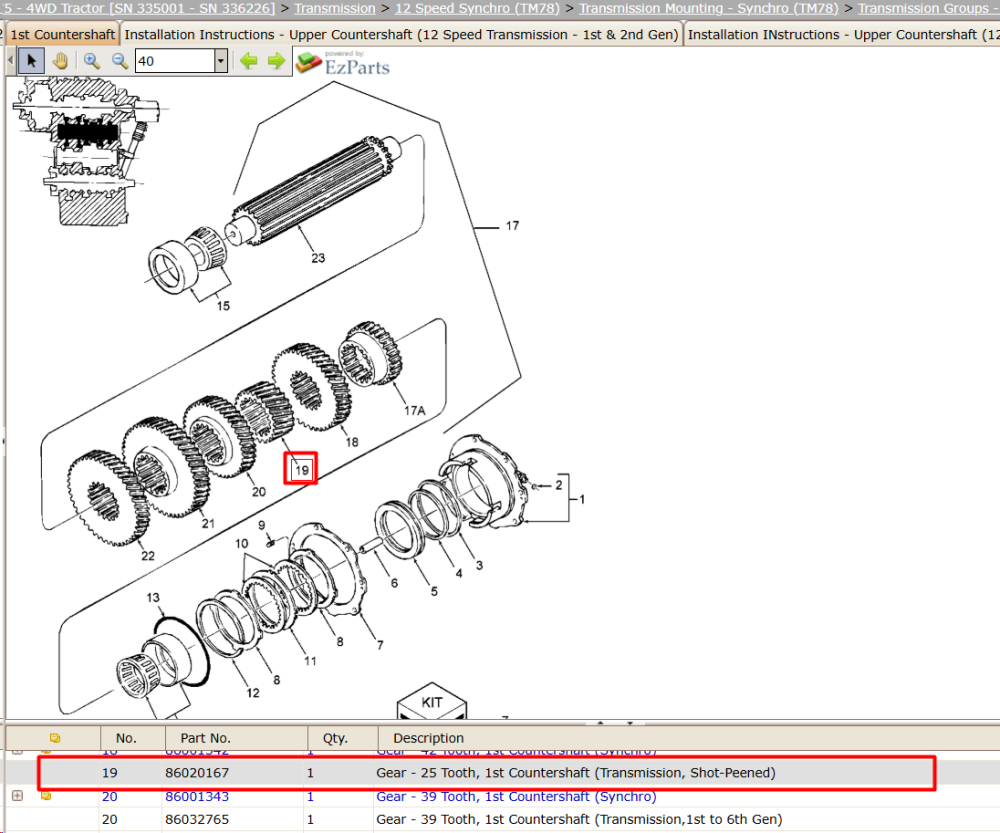The height and width of the screenshot is (833, 1000).
Task: Click callout 12 on the diagram
Action: [253, 693]
